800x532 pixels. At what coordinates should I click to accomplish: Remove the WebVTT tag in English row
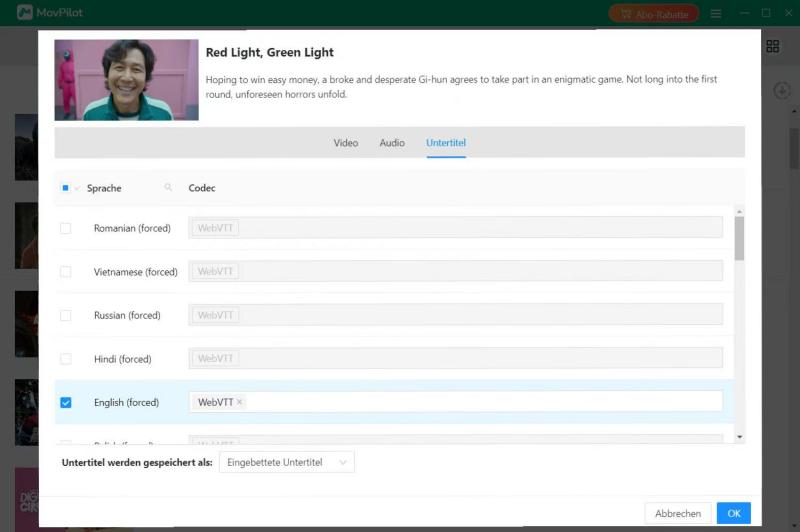pyautogui.click(x=239, y=402)
